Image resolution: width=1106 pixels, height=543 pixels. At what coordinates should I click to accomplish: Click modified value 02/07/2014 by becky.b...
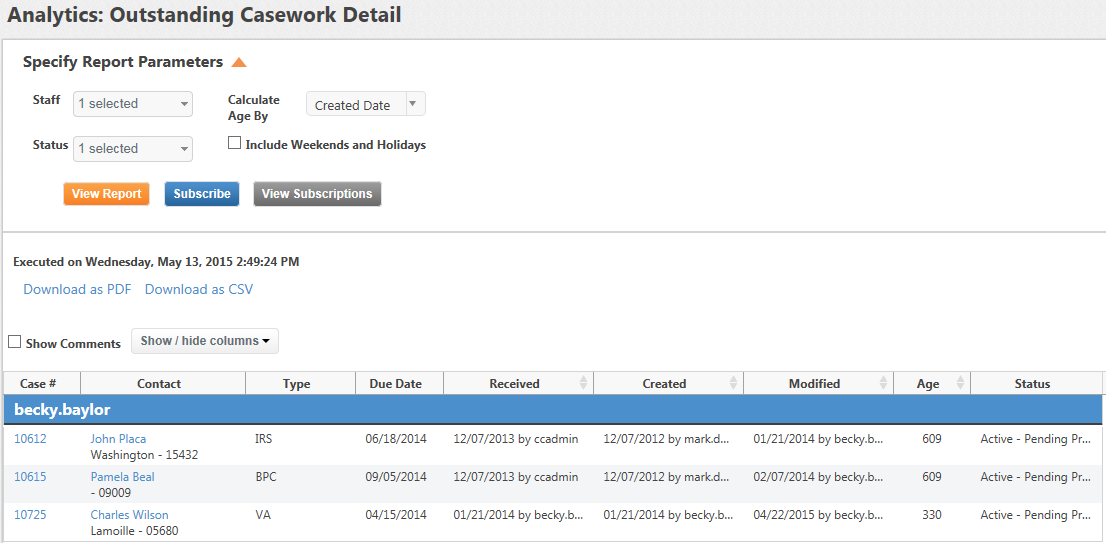(x=818, y=477)
